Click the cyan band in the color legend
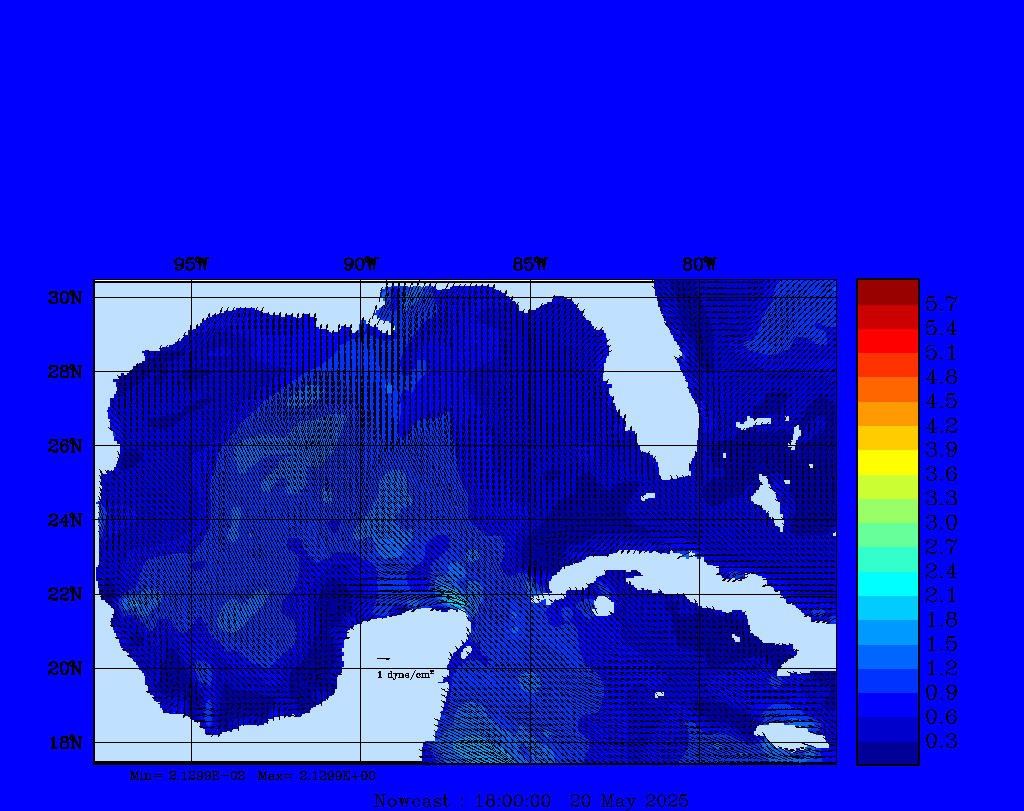 coord(887,583)
